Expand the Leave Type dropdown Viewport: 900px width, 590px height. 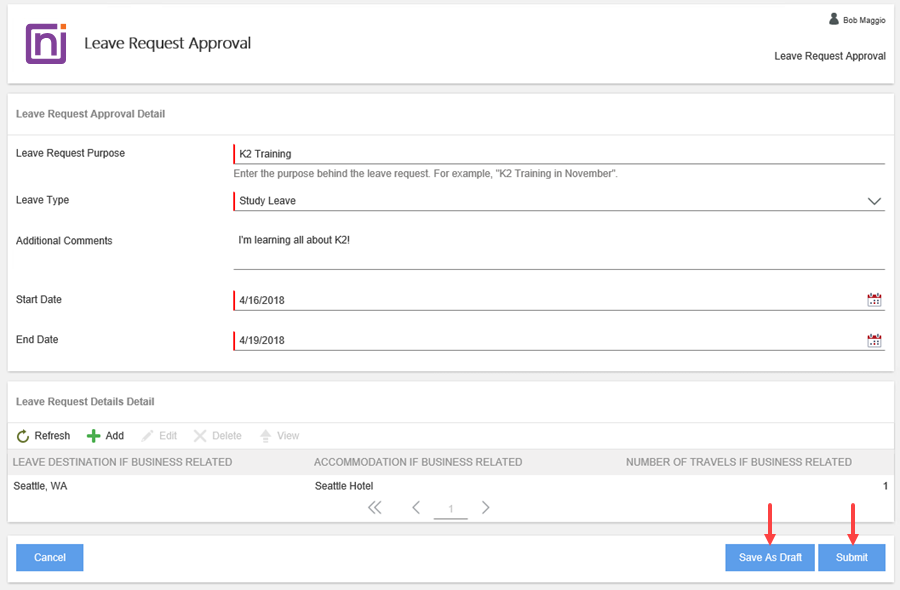pyautogui.click(x=874, y=200)
